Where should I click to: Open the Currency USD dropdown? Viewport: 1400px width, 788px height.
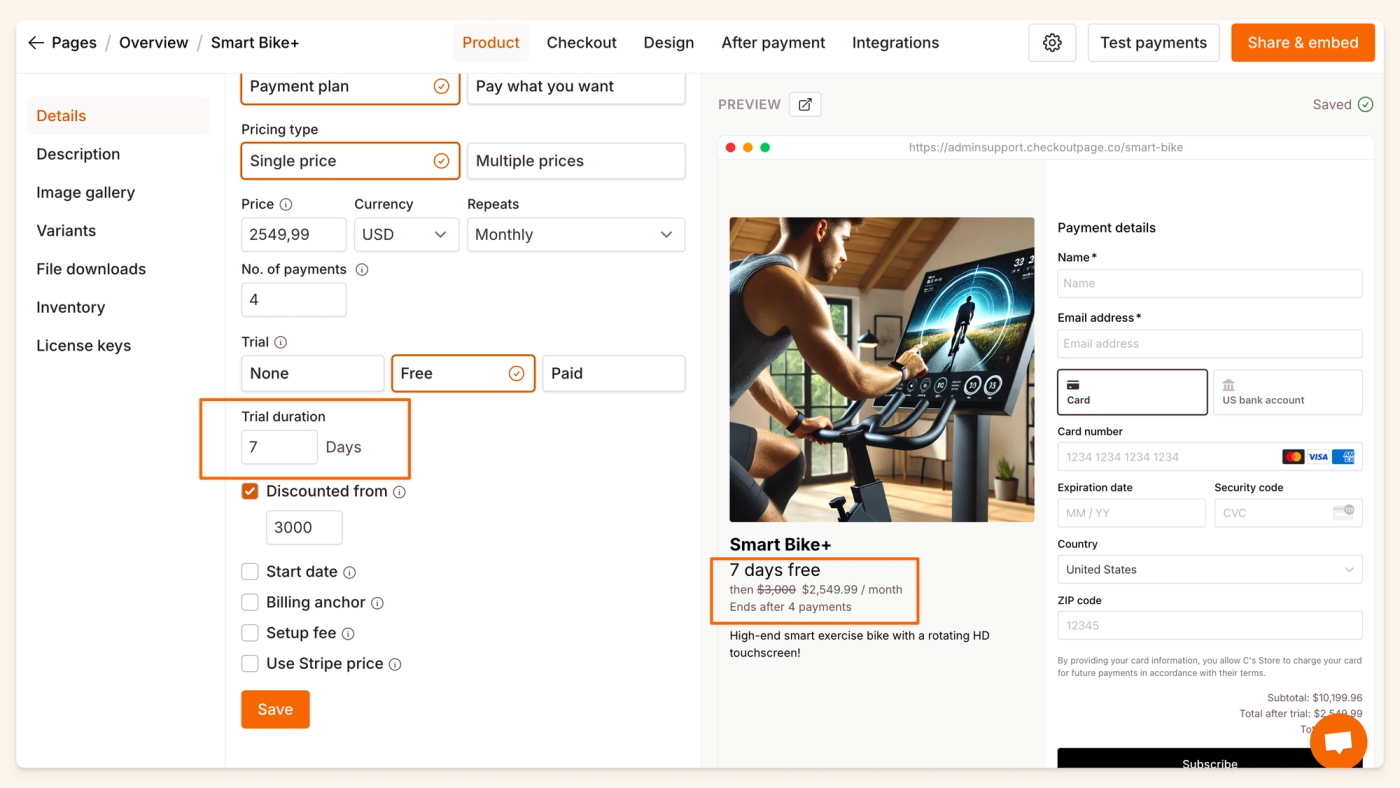[x=406, y=234]
